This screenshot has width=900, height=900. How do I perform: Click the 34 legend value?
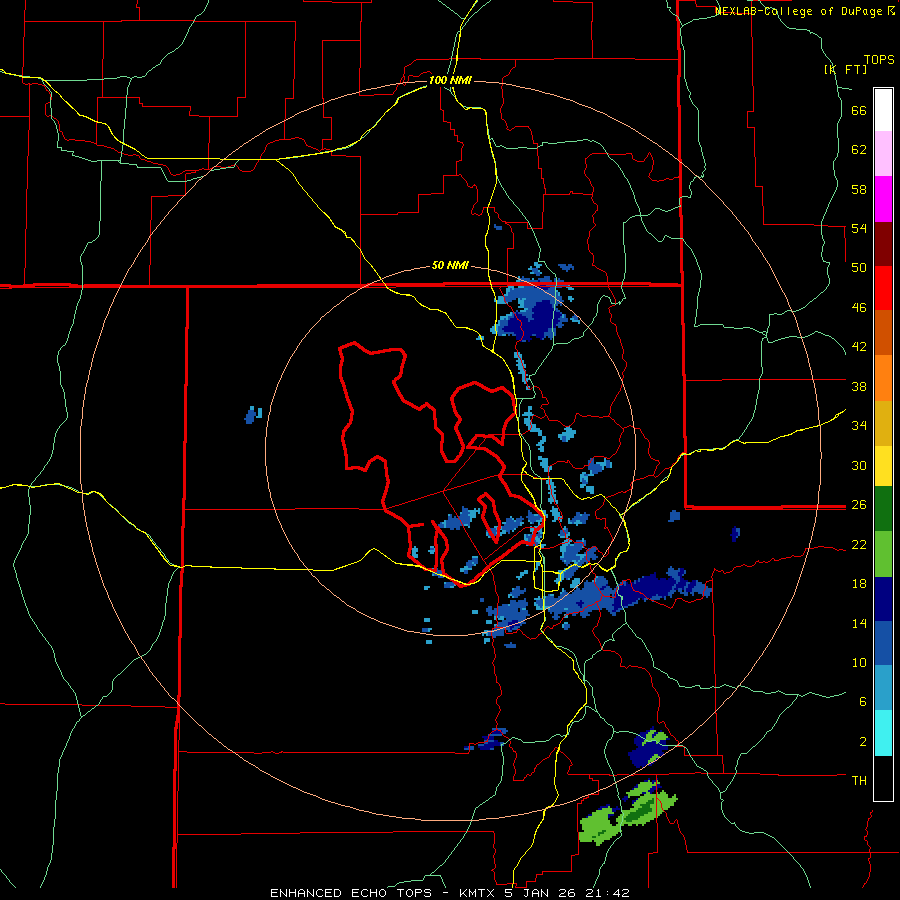[859, 425]
